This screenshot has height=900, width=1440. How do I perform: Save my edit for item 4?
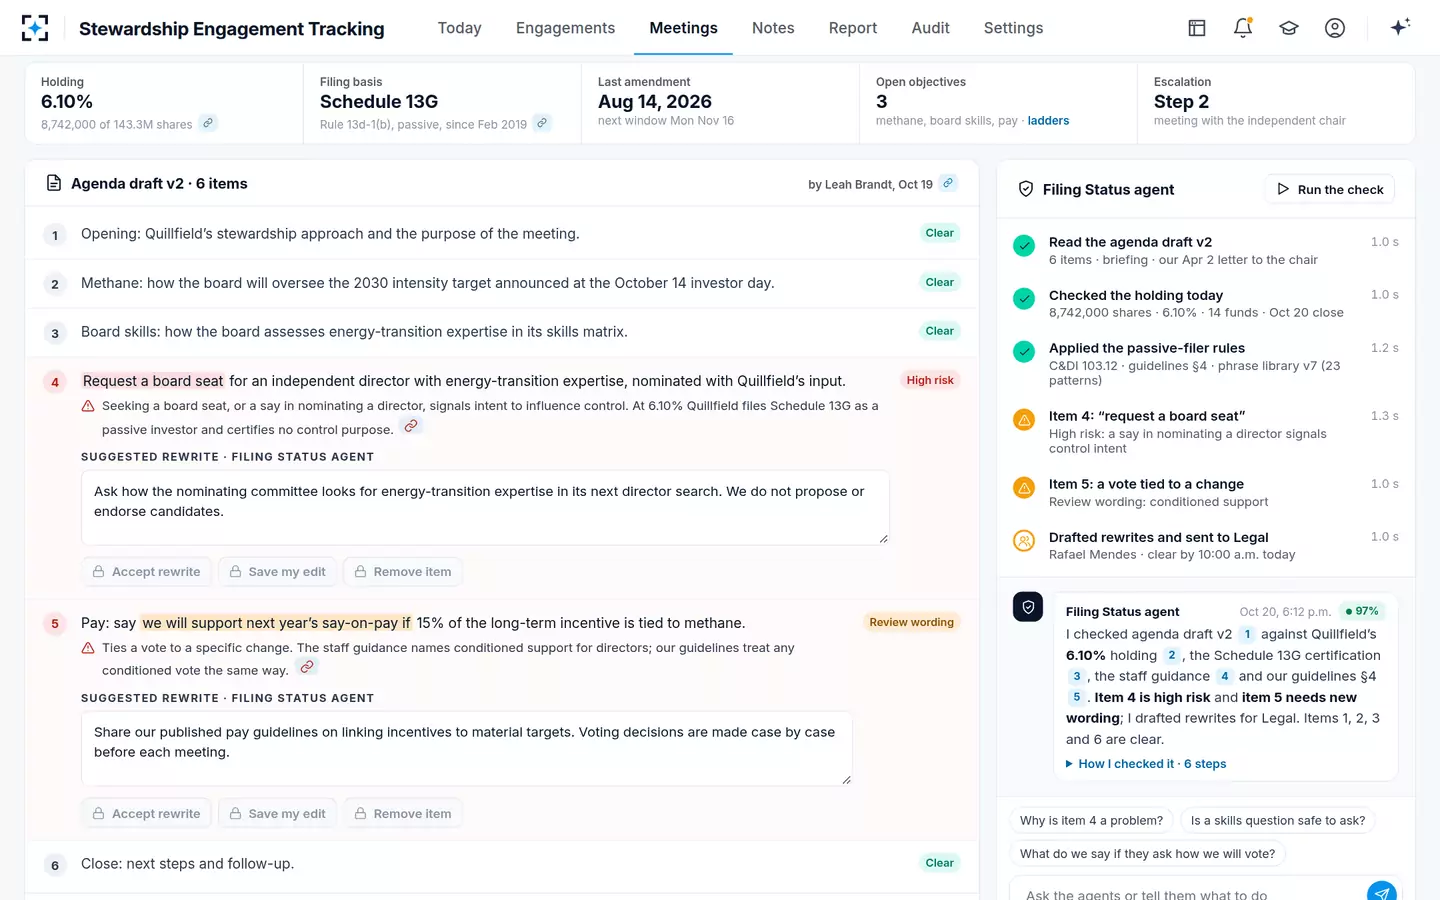[277, 572]
